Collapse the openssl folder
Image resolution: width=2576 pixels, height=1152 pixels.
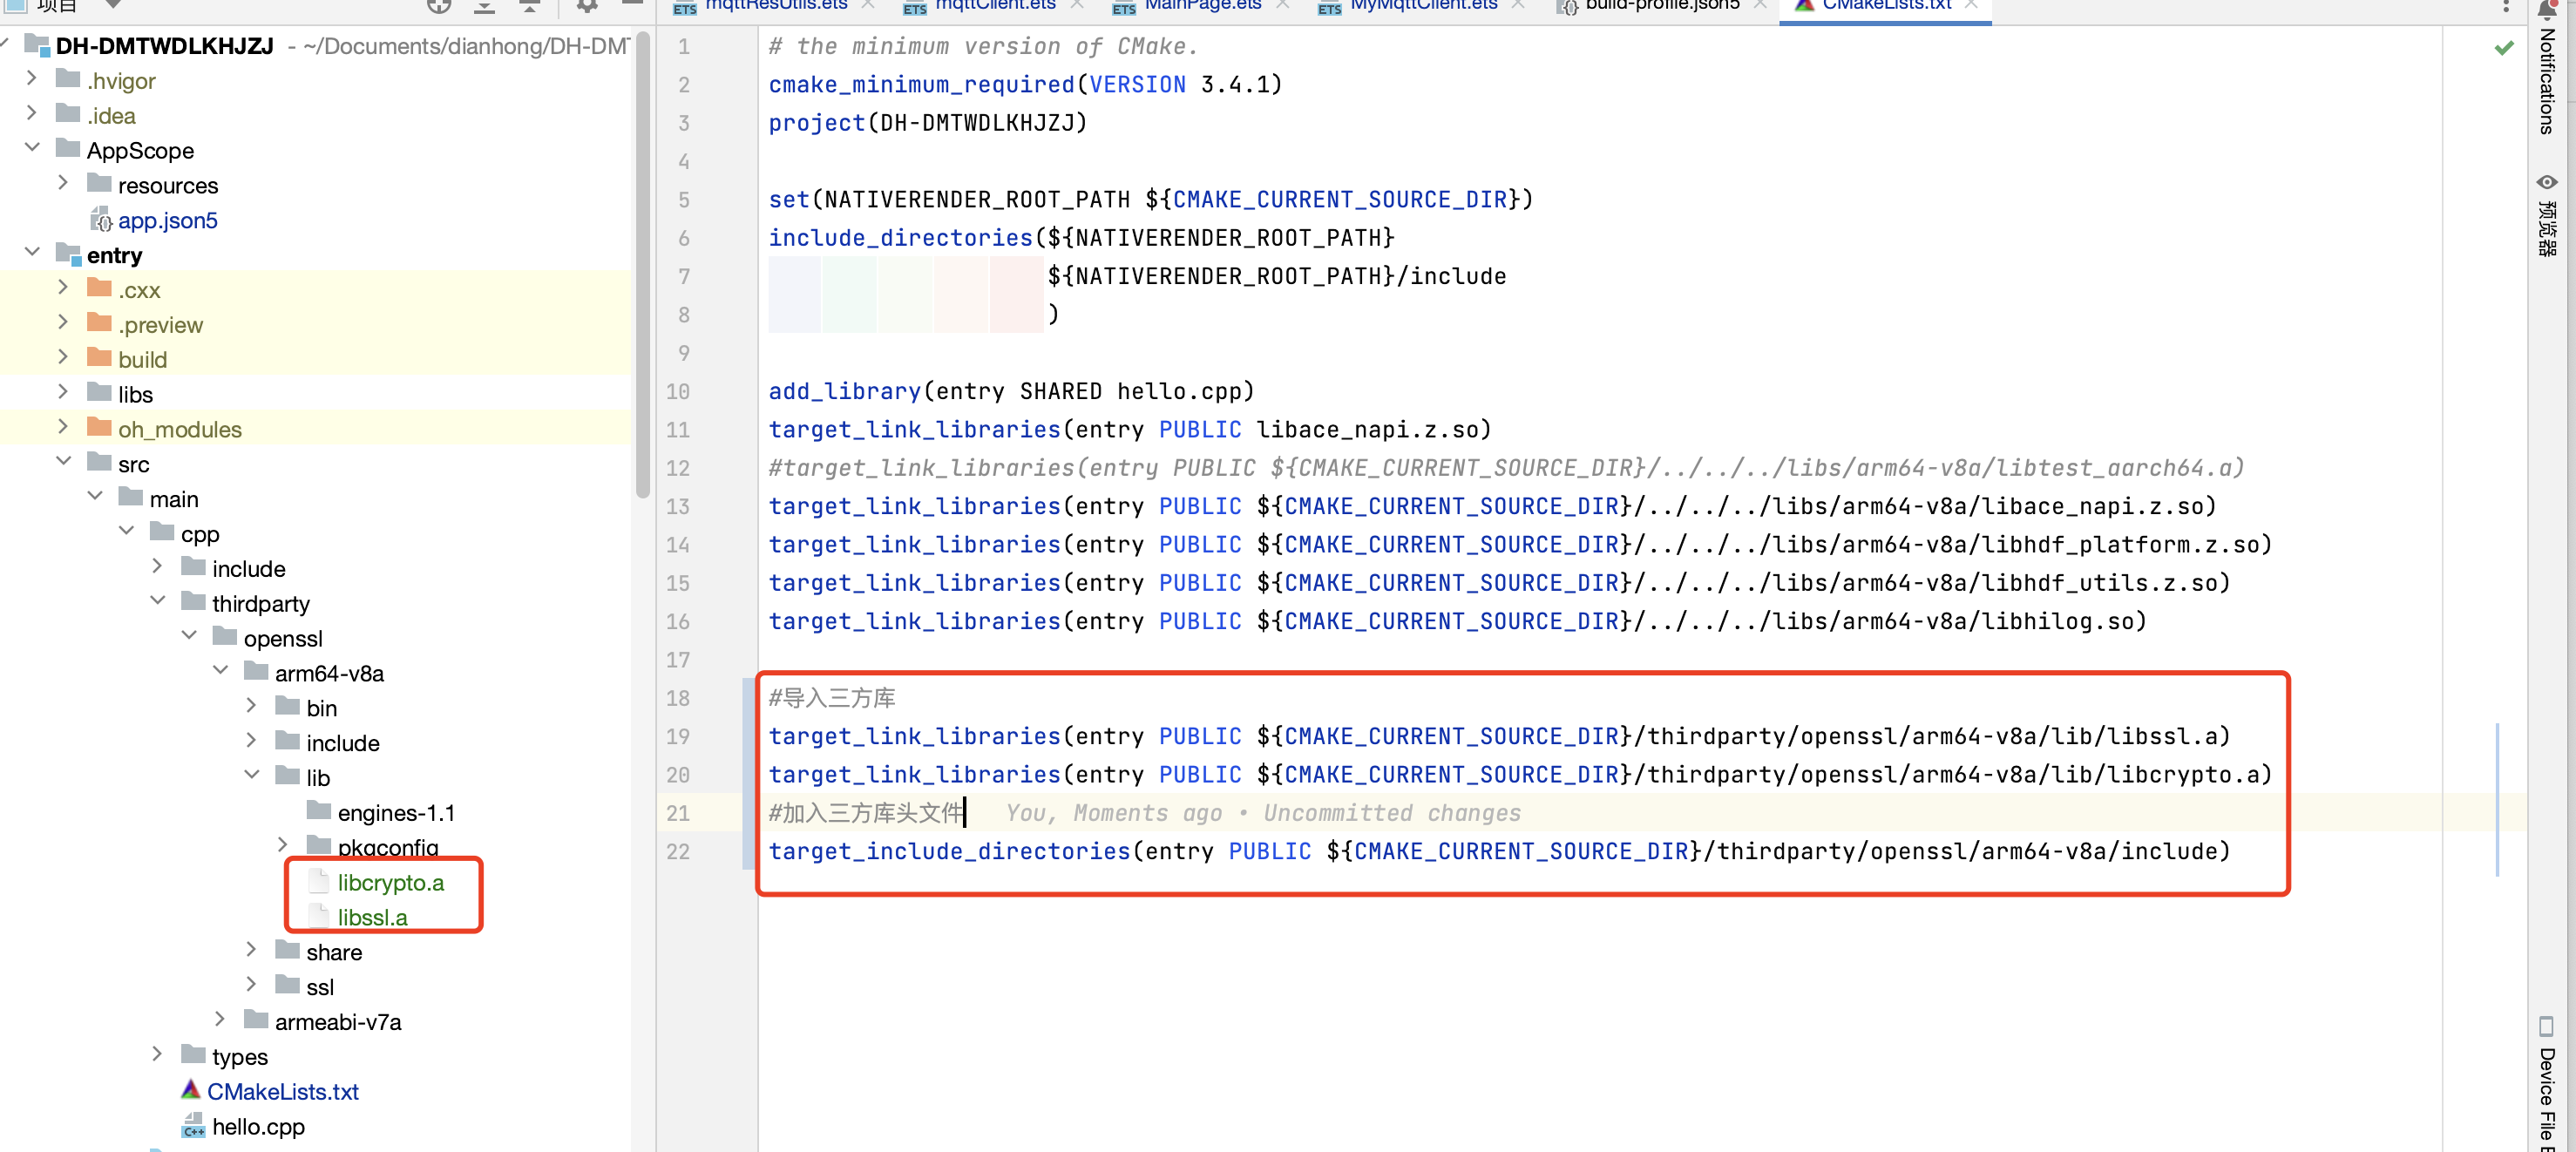[190, 636]
